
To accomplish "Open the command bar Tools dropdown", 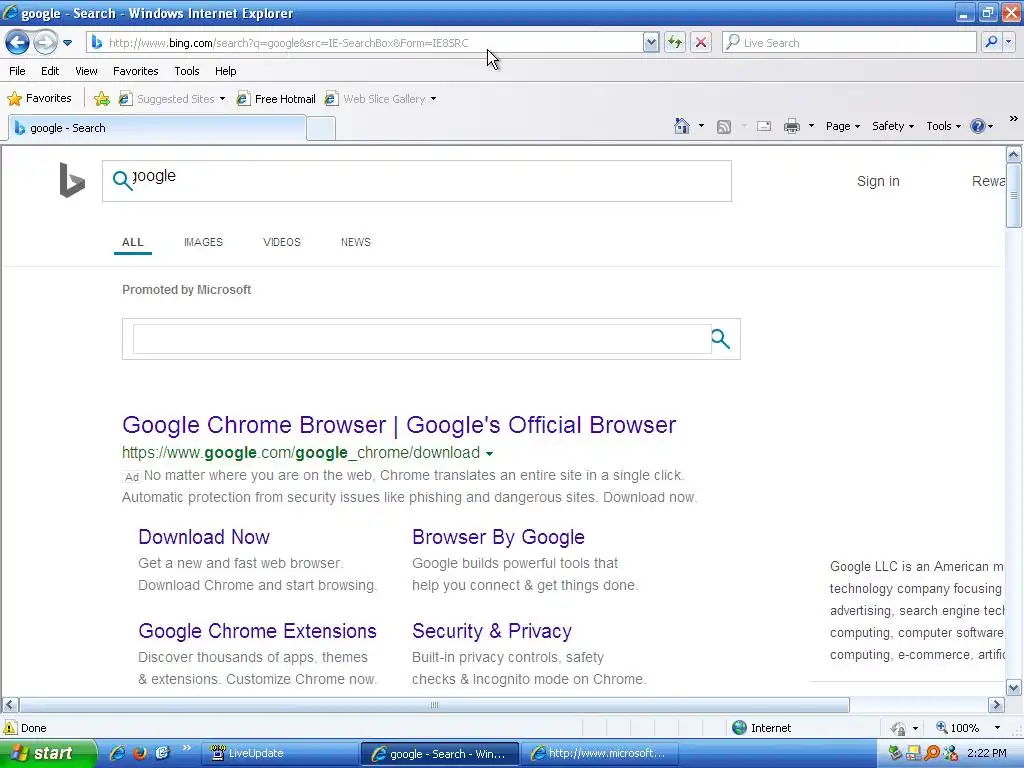I will (x=944, y=126).
